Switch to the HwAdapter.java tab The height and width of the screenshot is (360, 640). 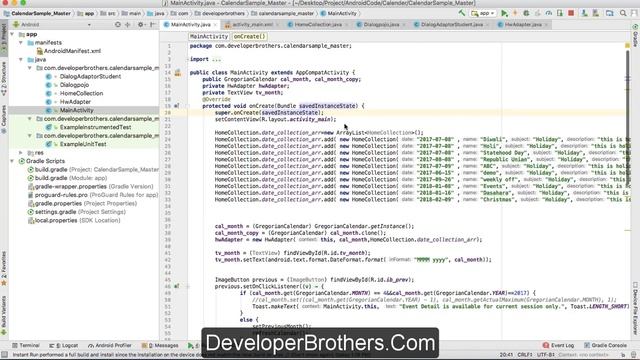point(523,24)
